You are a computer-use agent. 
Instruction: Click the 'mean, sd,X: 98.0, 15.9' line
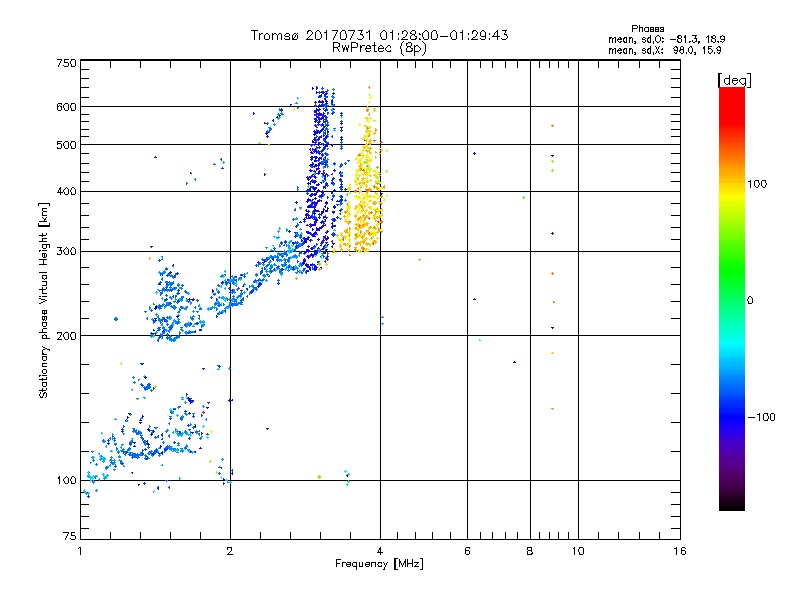[664, 50]
